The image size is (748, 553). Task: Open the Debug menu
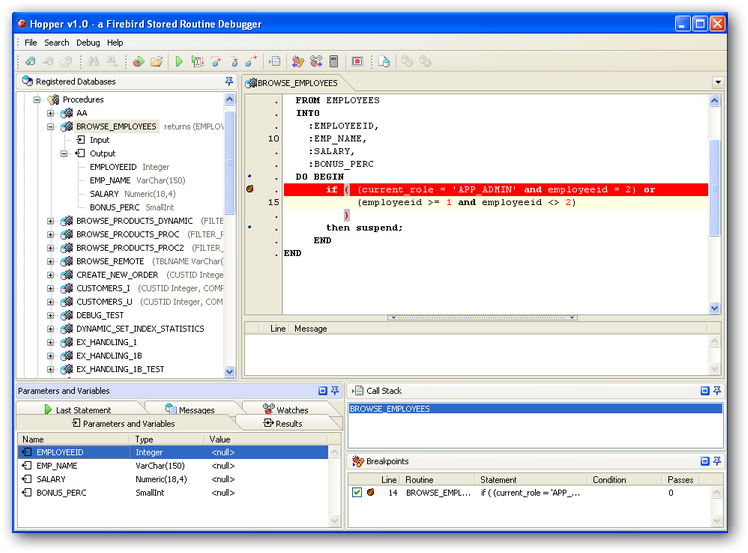tap(88, 42)
